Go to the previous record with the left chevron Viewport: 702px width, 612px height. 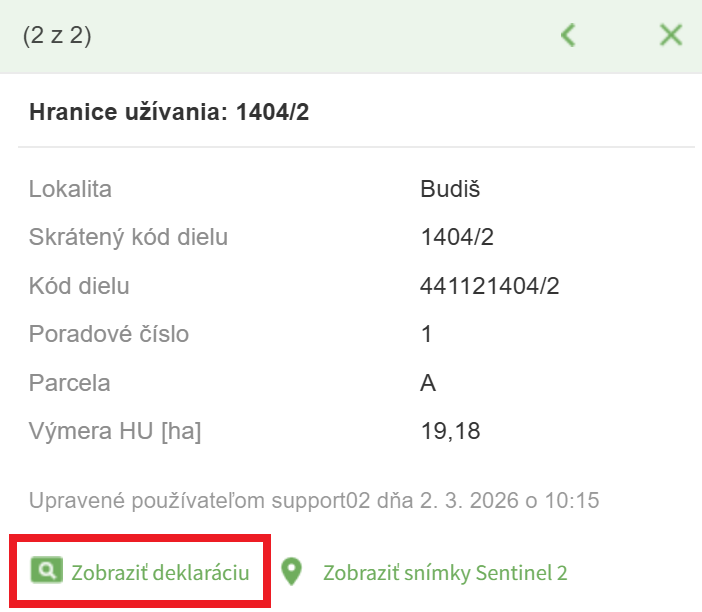point(568,36)
